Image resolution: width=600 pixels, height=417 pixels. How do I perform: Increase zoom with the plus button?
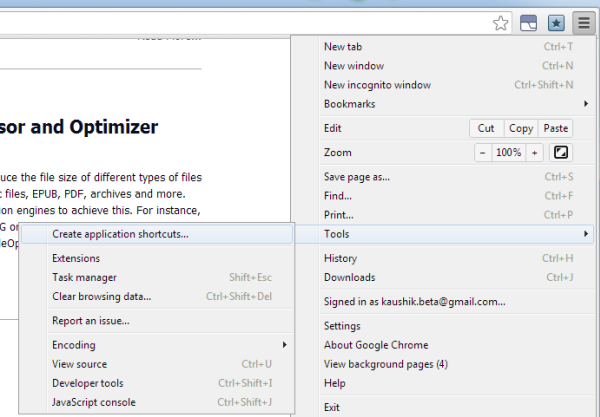tap(535, 153)
